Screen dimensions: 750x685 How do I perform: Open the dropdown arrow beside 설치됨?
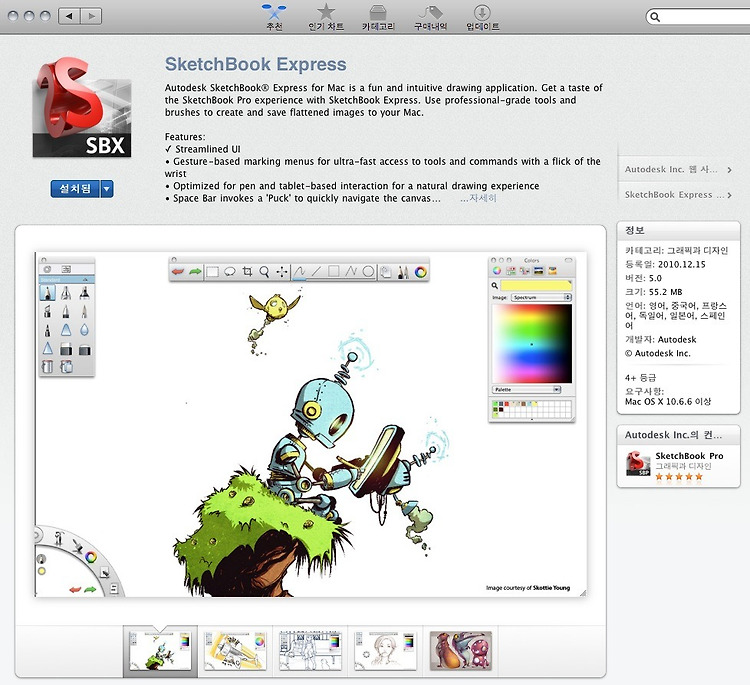point(107,188)
